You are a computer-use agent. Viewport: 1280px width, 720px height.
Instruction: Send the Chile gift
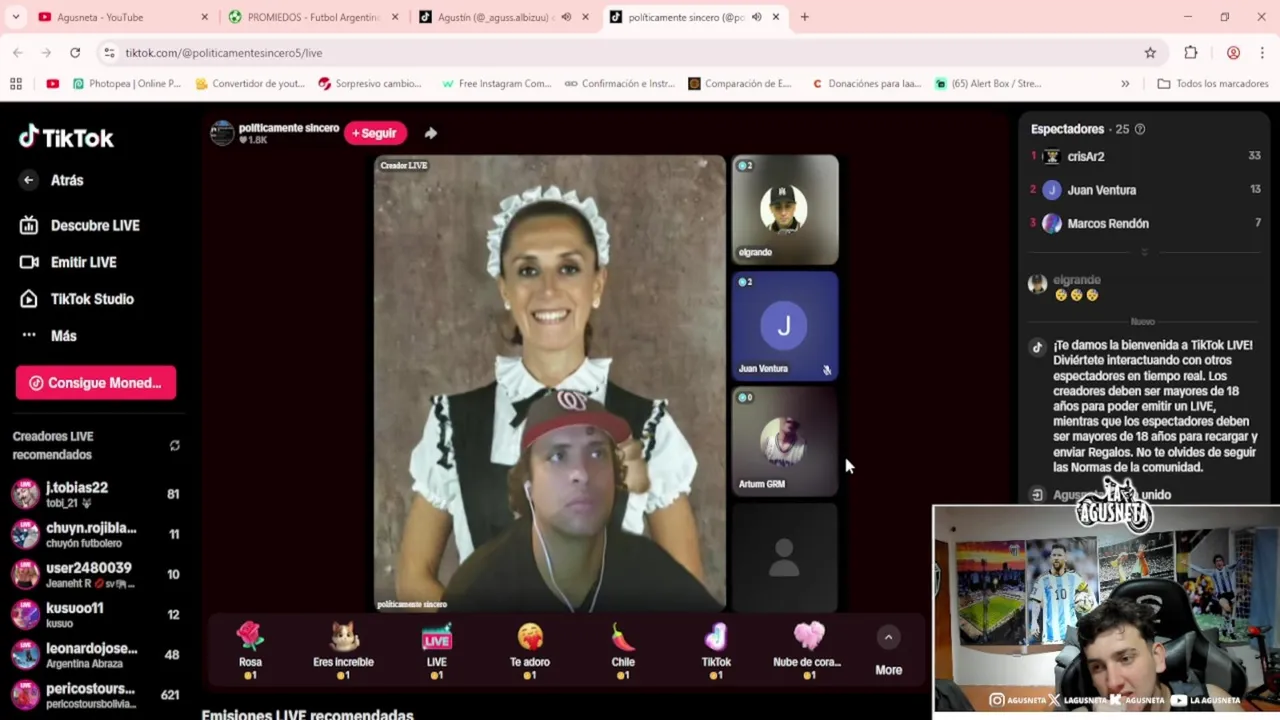[623, 650]
